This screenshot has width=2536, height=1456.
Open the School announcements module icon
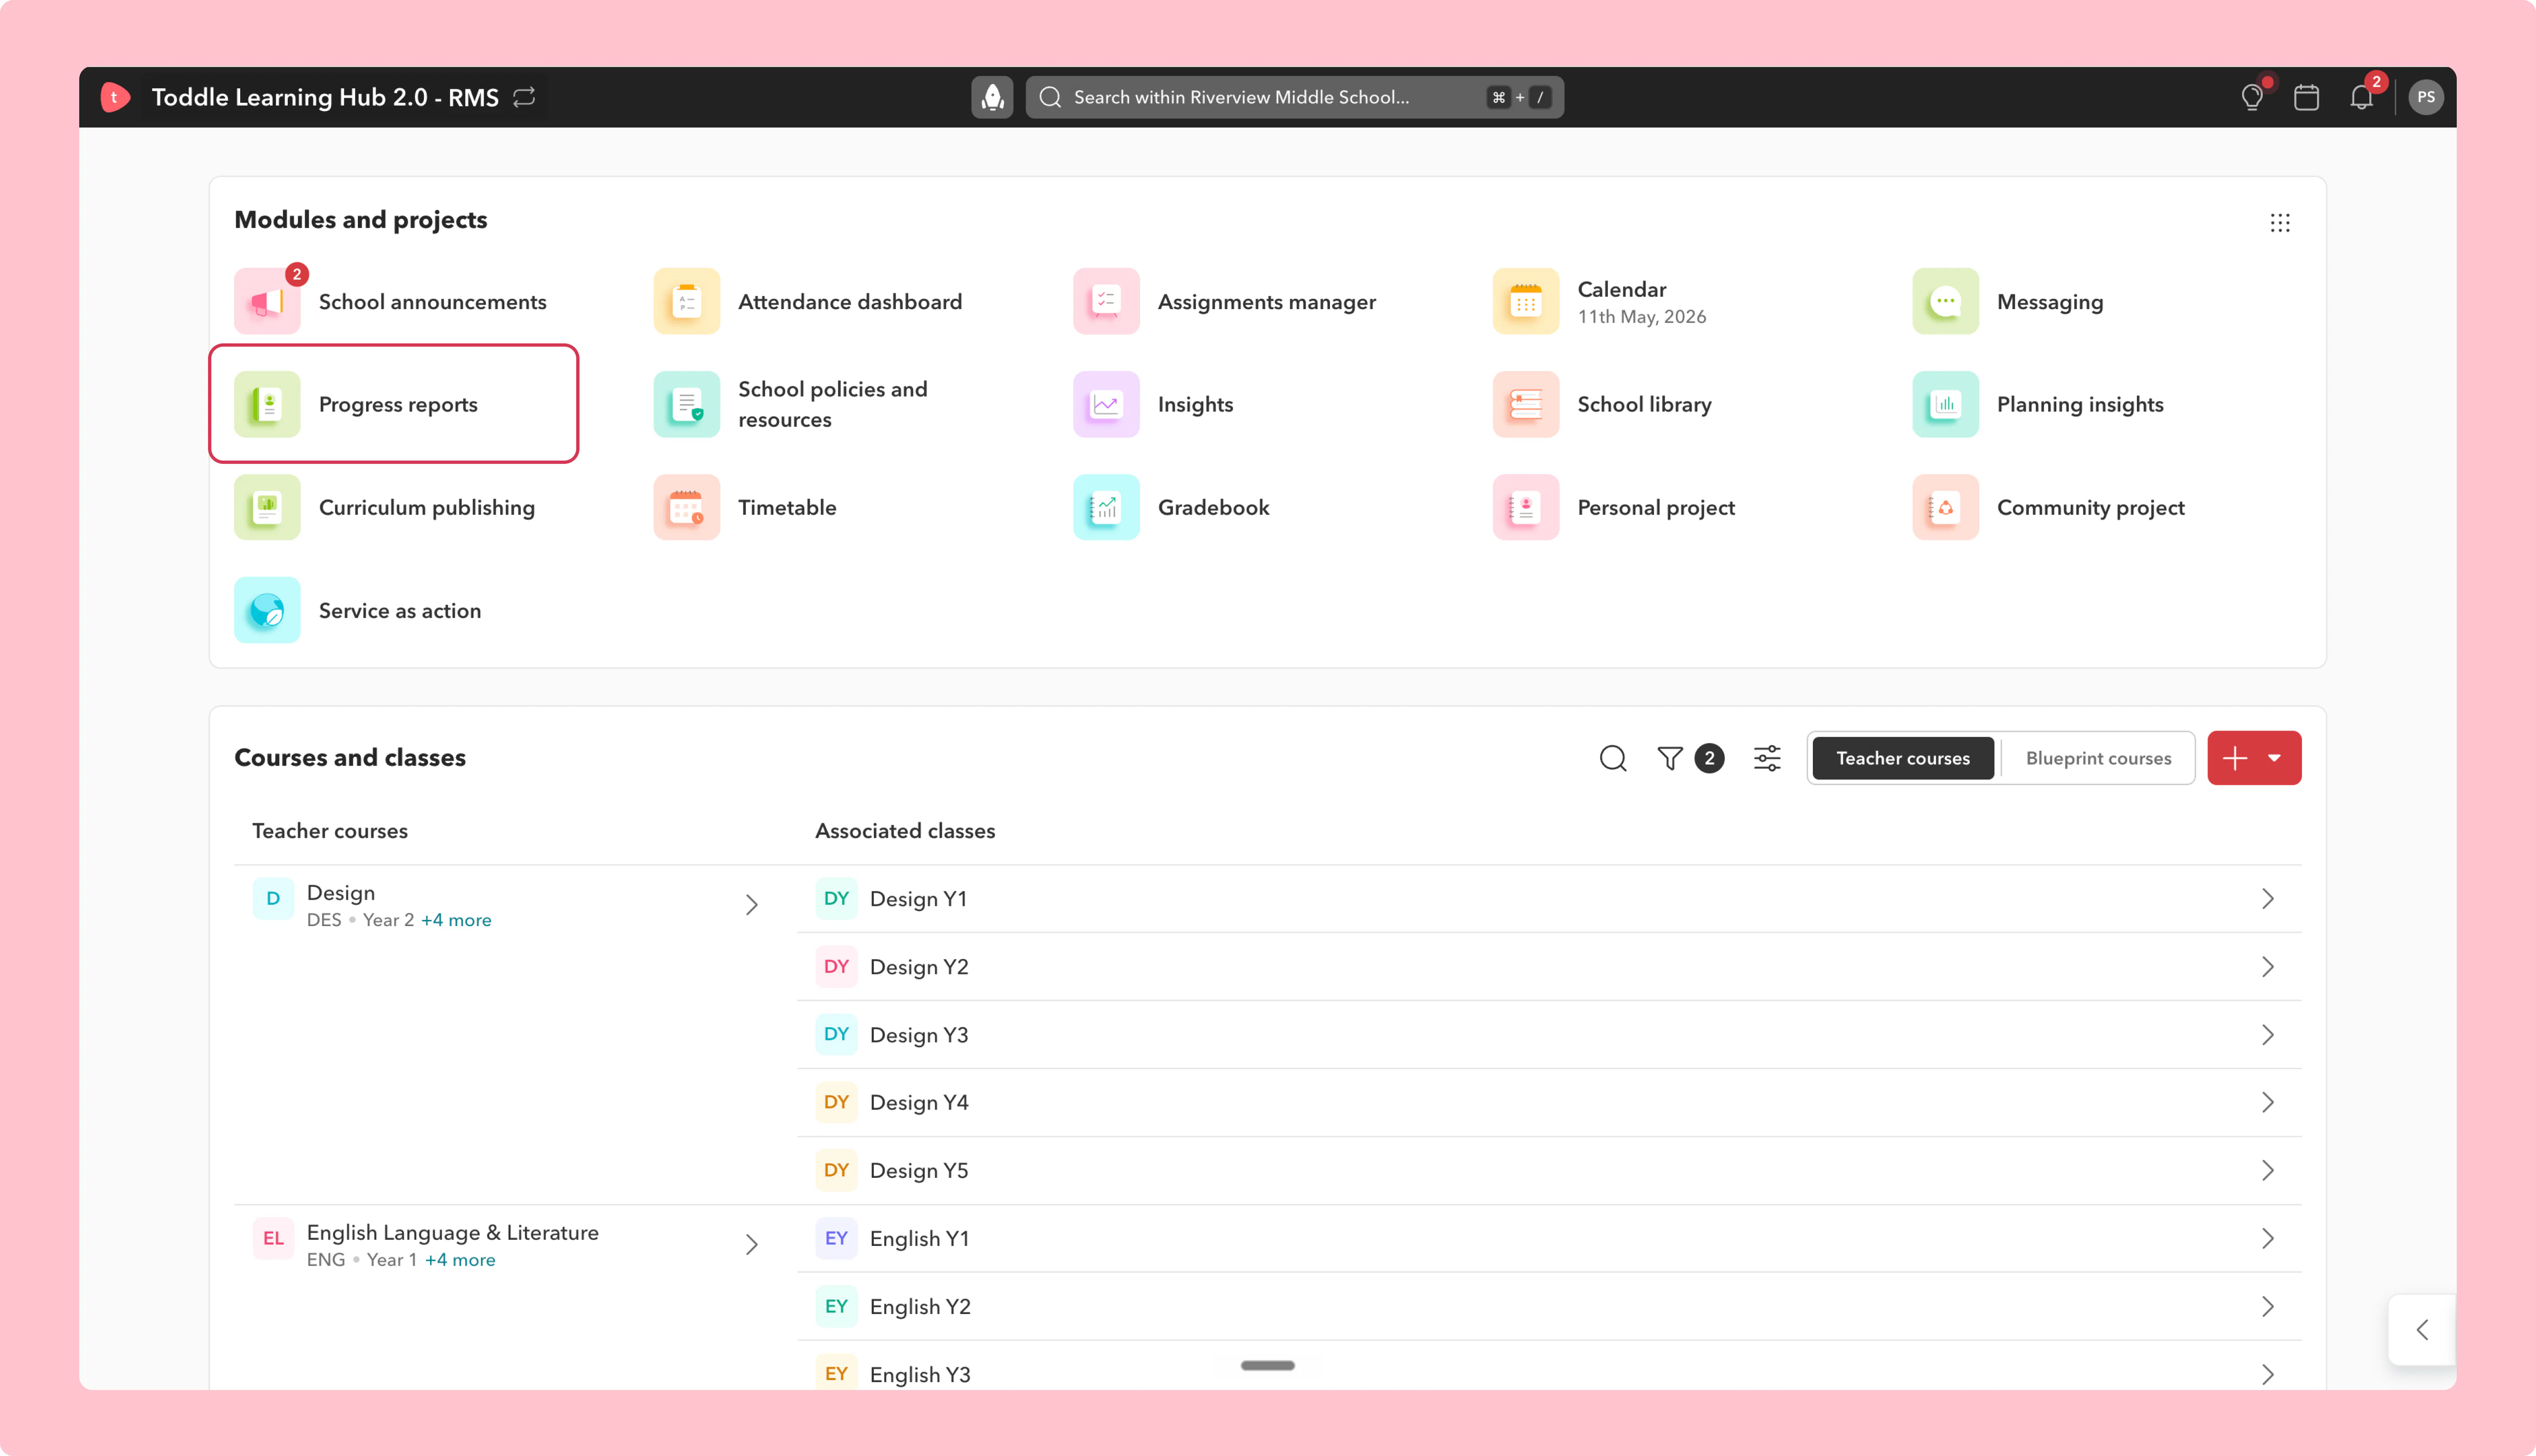[267, 301]
